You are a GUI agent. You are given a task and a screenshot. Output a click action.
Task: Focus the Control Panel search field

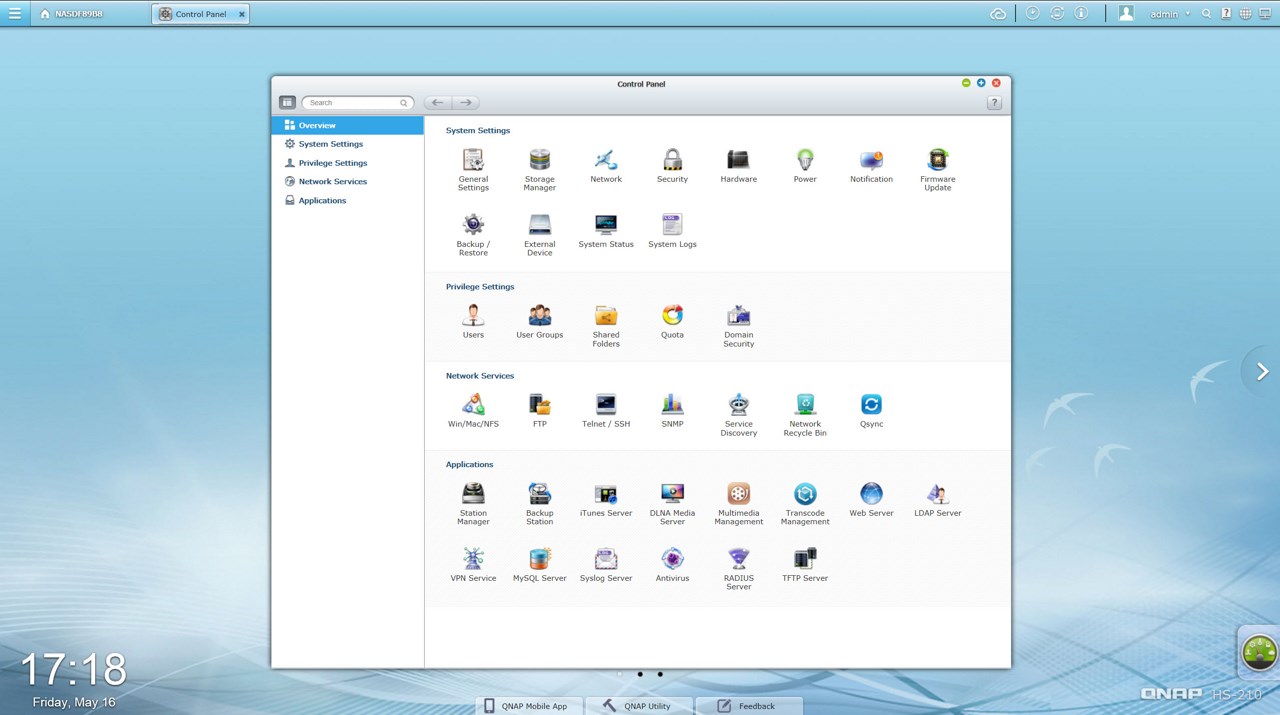357,103
